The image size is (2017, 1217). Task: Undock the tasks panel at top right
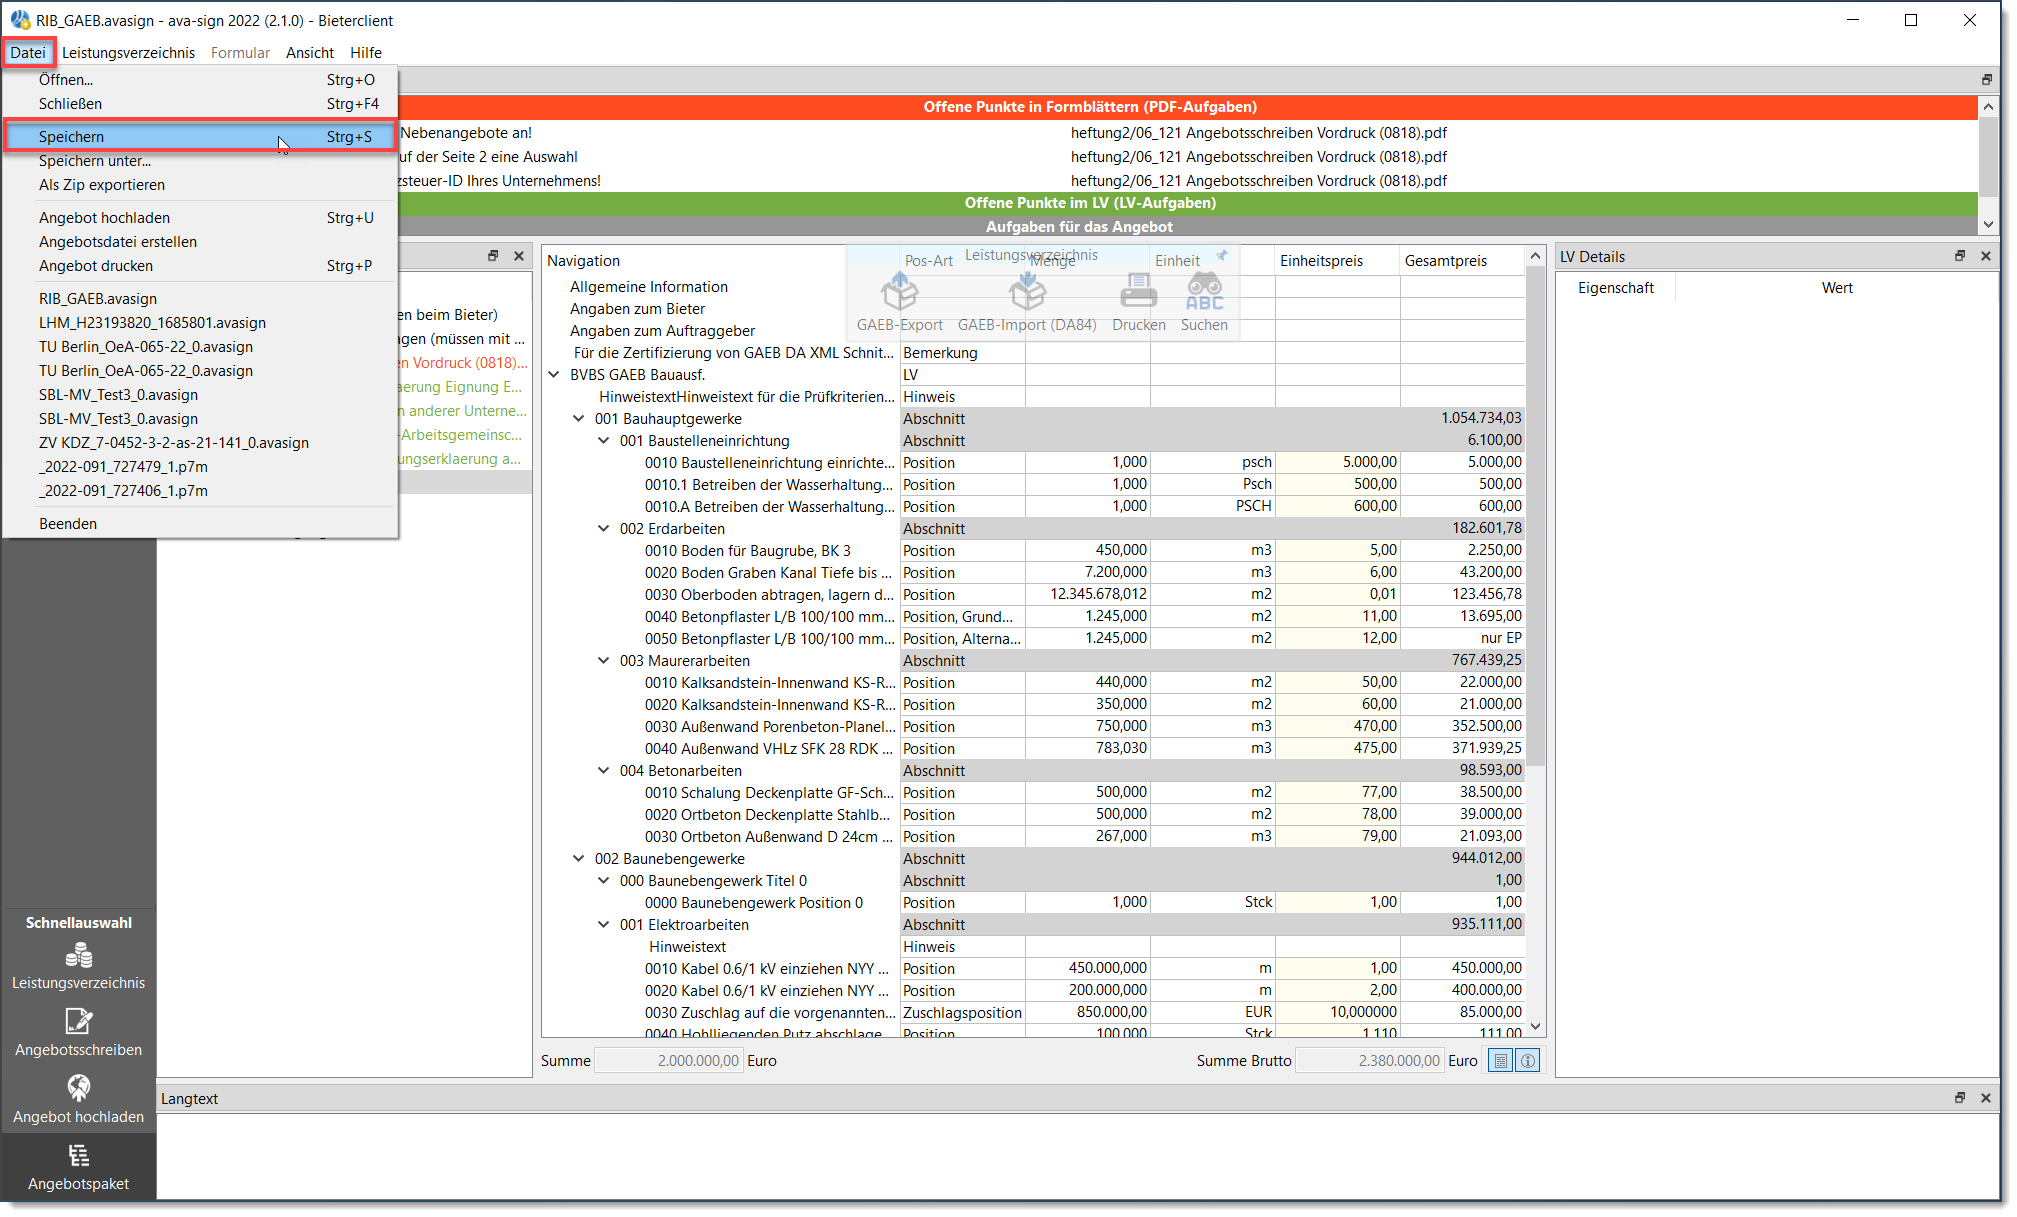1987,80
